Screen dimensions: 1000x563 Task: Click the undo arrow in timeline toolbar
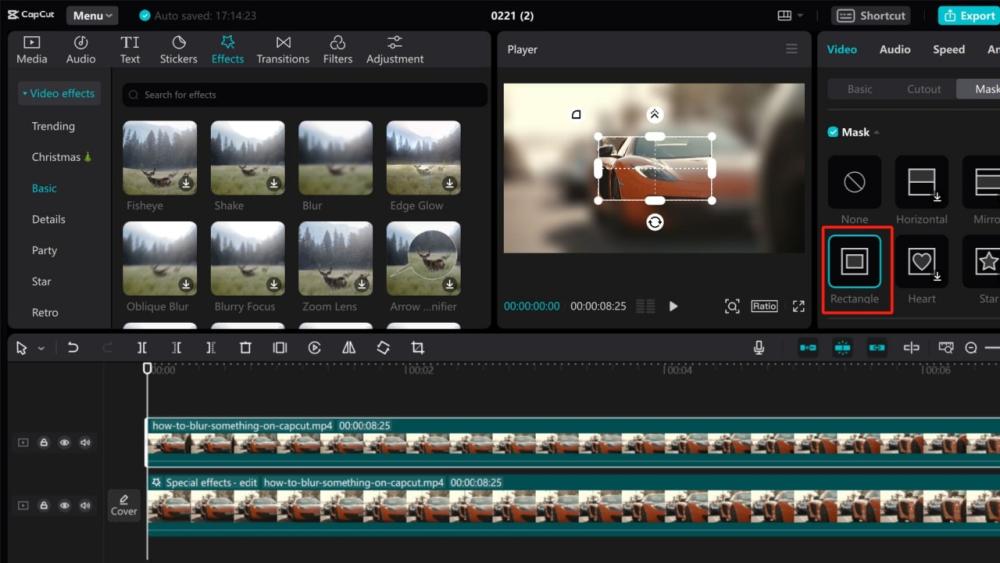point(73,348)
